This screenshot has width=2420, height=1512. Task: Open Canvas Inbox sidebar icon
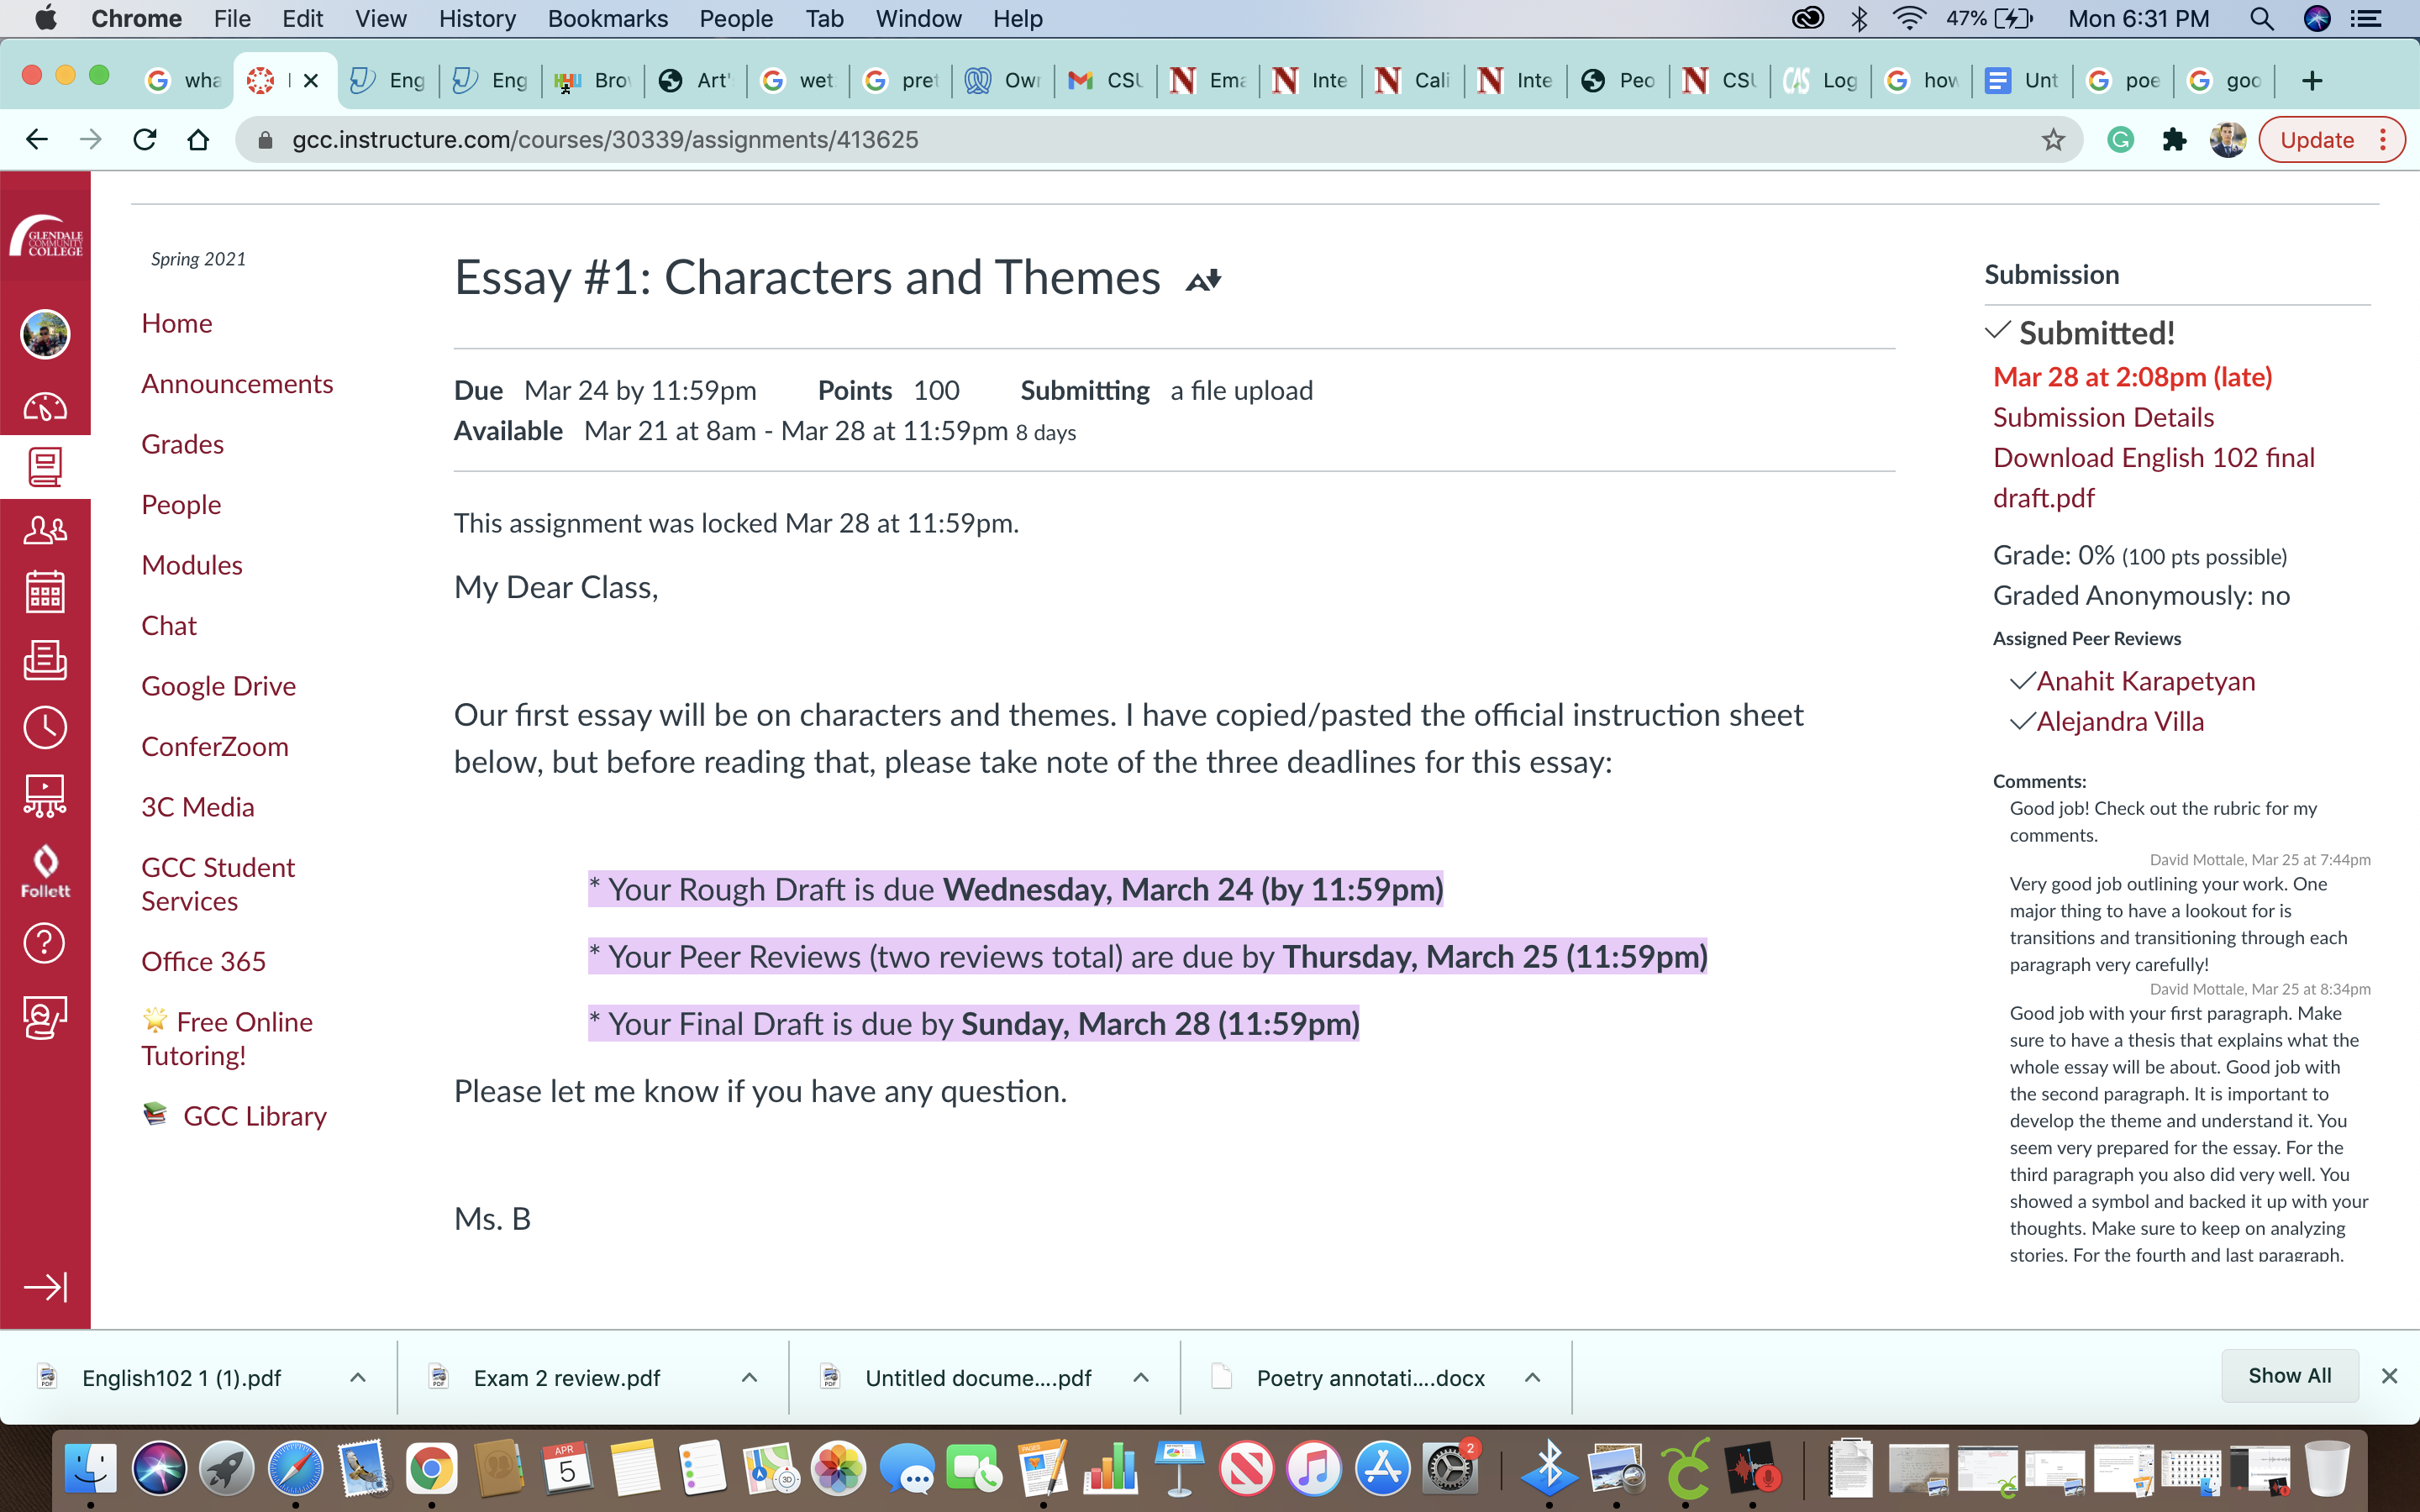[45, 660]
